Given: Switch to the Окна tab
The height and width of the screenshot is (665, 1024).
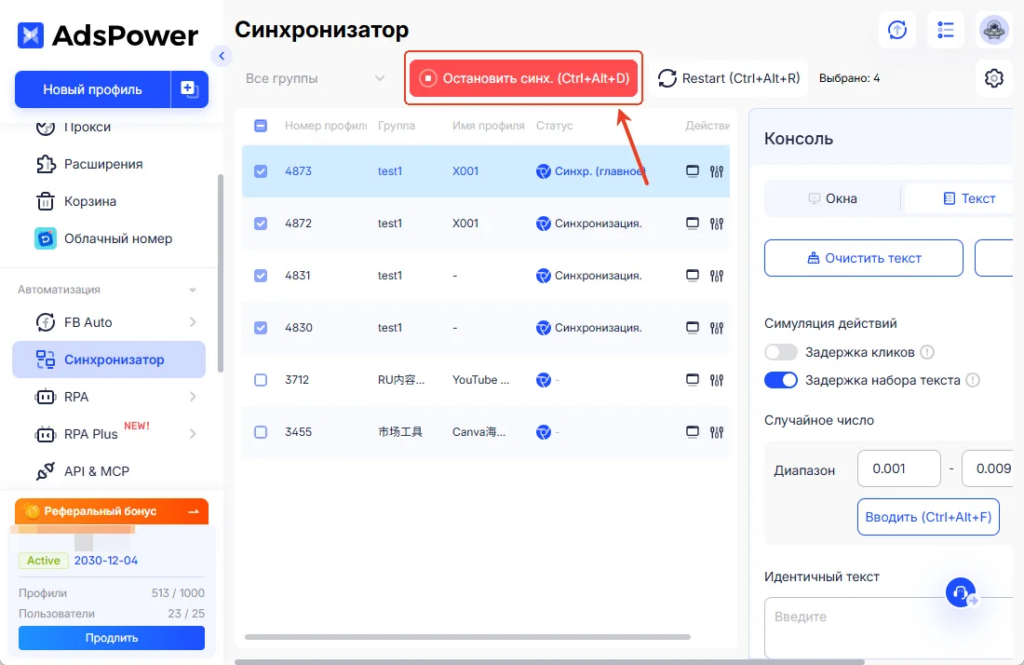Looking at the screenshot, I should [x=833, y=199].
